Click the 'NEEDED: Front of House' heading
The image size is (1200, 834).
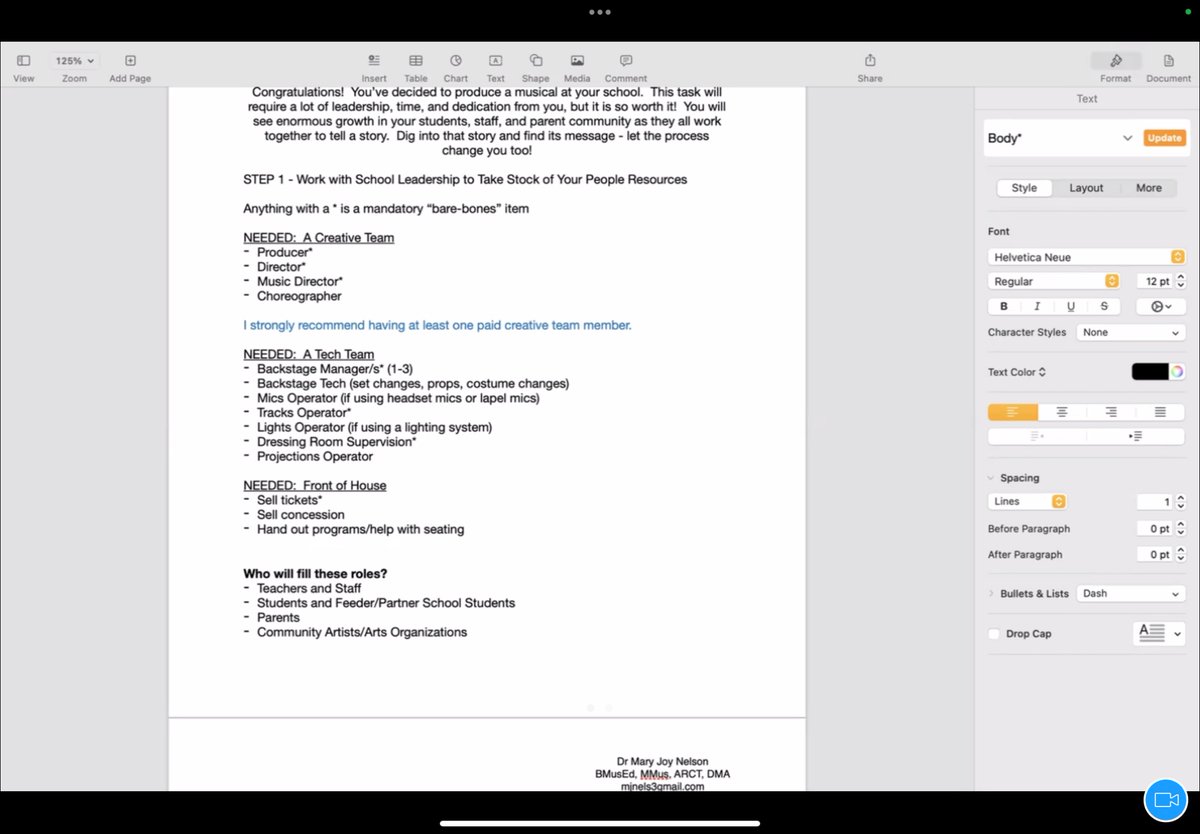coord(315,485)
